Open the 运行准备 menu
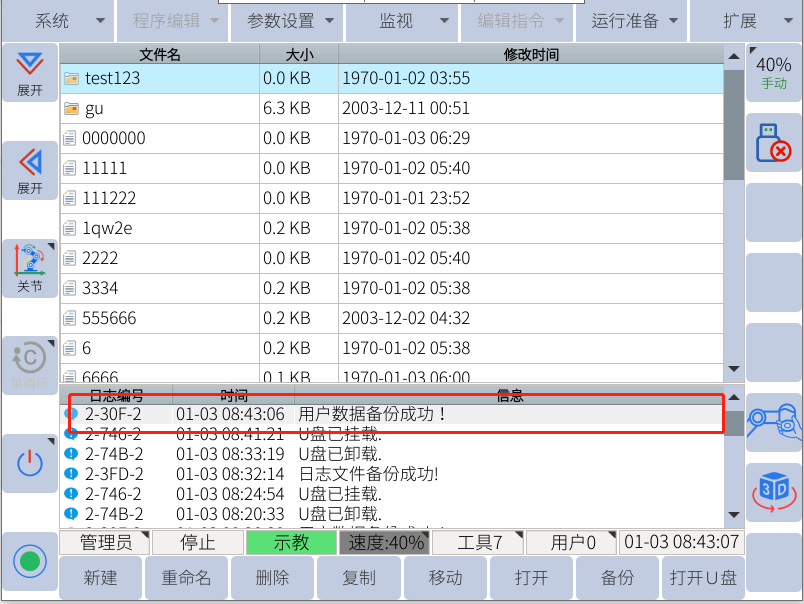Viewport: 804px width, 604px height. (630, 20)
